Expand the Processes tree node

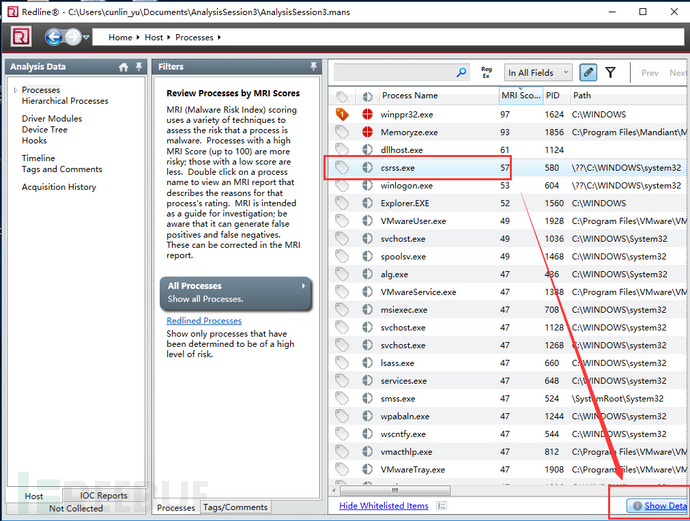[x=15, y=90]
